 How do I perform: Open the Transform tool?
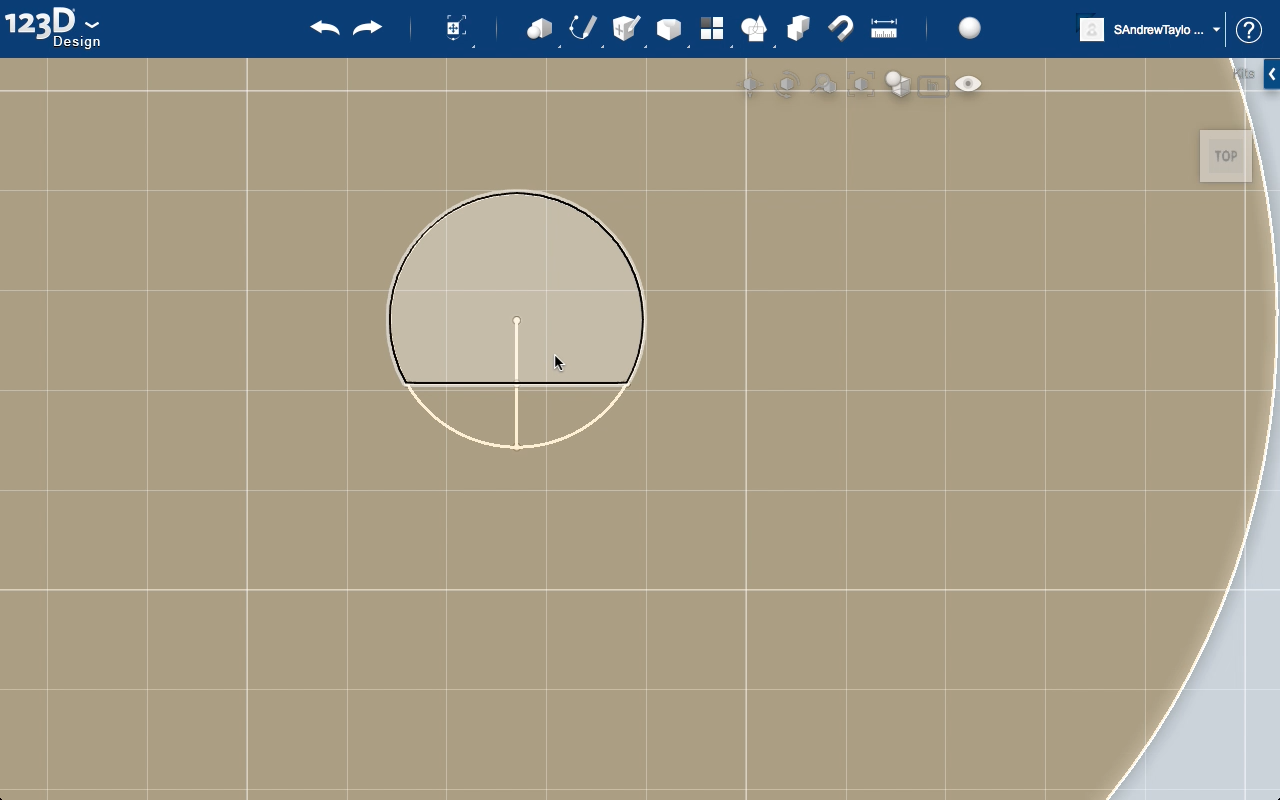[x=455, y=28]
